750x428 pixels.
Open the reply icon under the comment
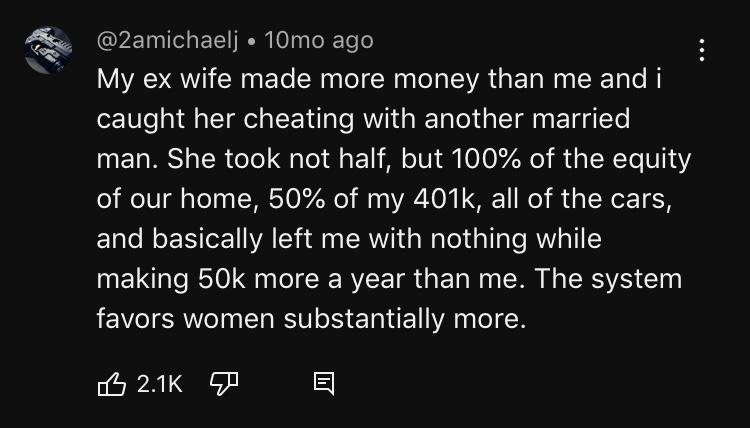[324, 381]
